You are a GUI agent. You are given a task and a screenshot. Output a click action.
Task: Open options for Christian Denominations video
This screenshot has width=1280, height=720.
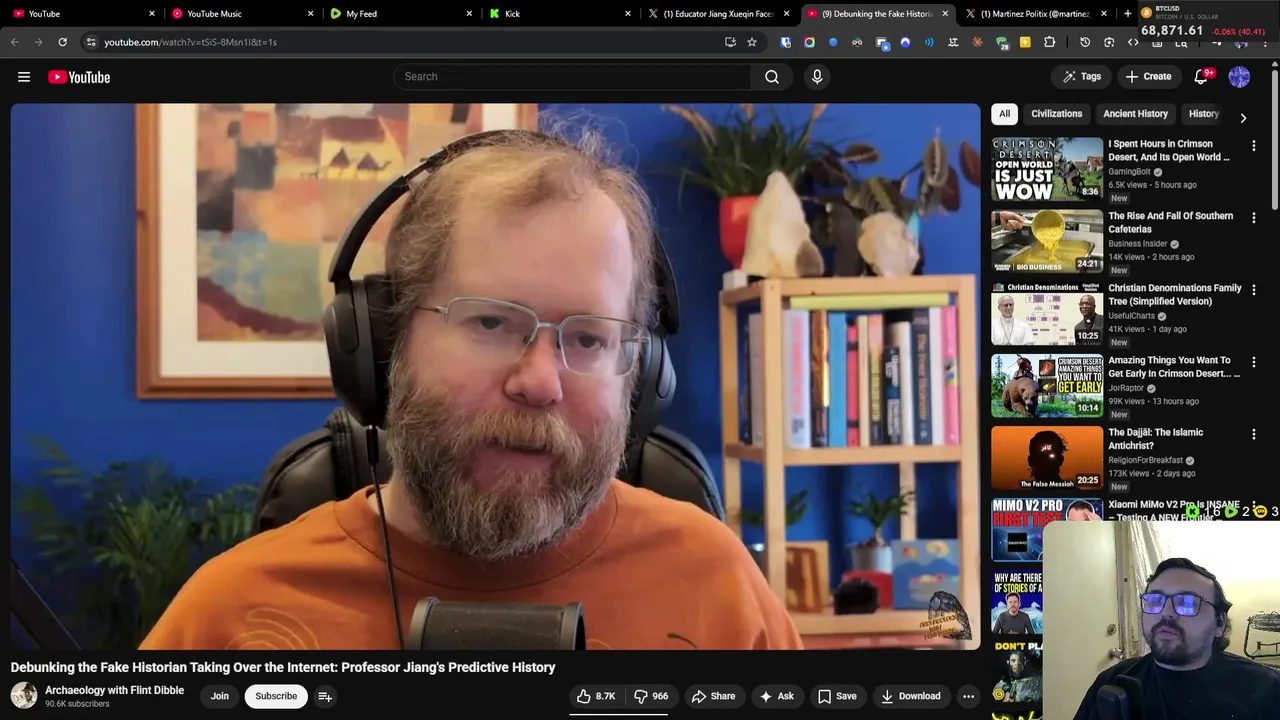(x=1254, y=290)
